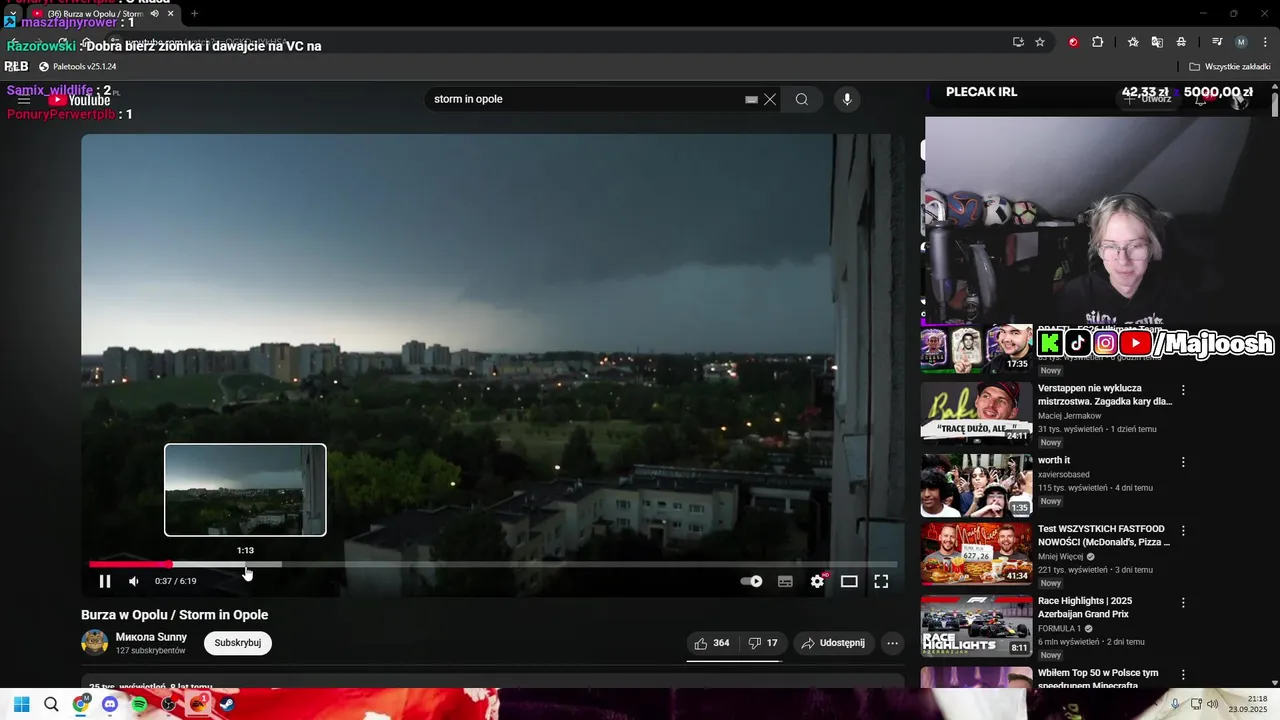This screenshot has width=1280, height=720.
Task: Mute the tab via the speaker icon on the tab
Action: pyautogui.click(x=154, y=14)
